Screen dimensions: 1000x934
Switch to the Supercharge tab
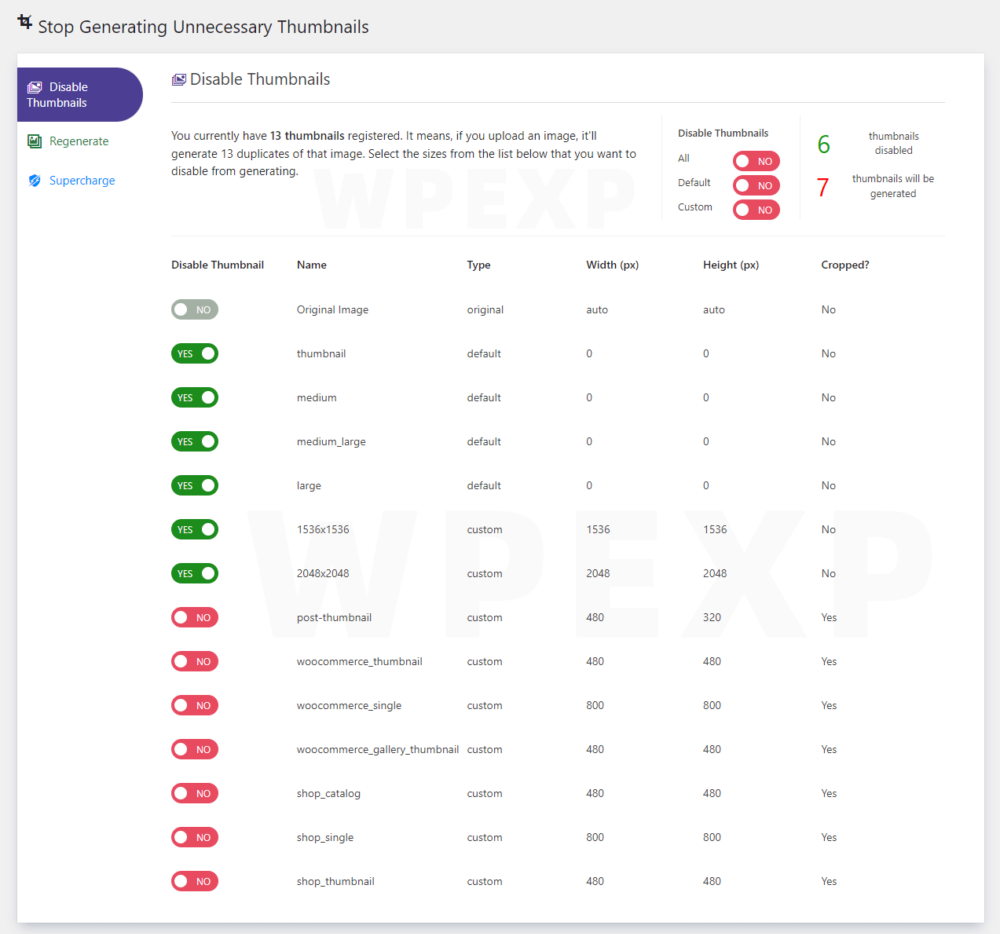coord(81,181)
